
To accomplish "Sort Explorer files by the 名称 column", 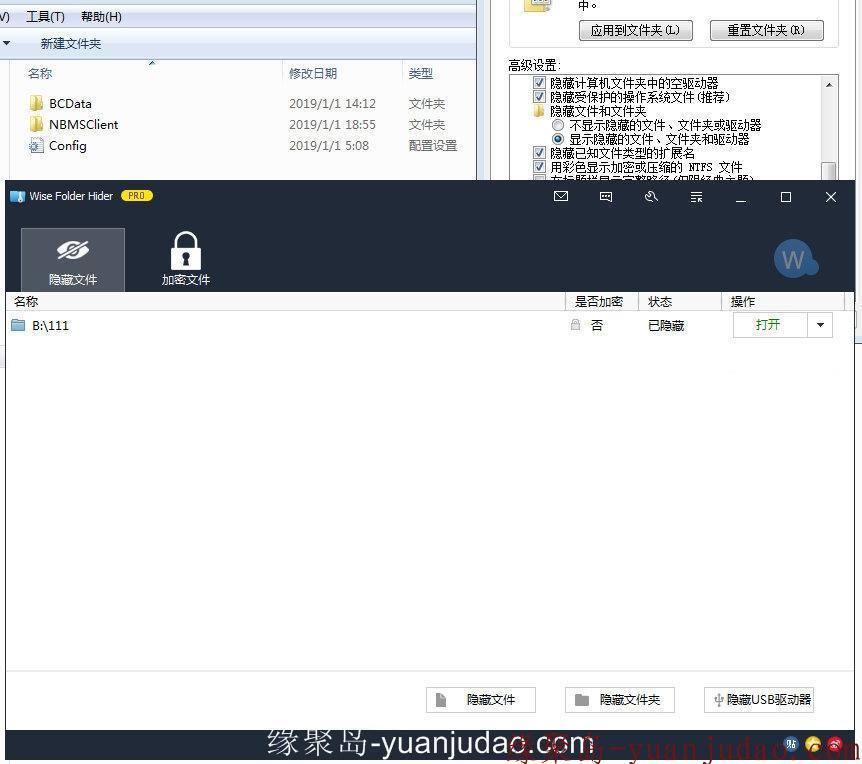I will point(40,74).
